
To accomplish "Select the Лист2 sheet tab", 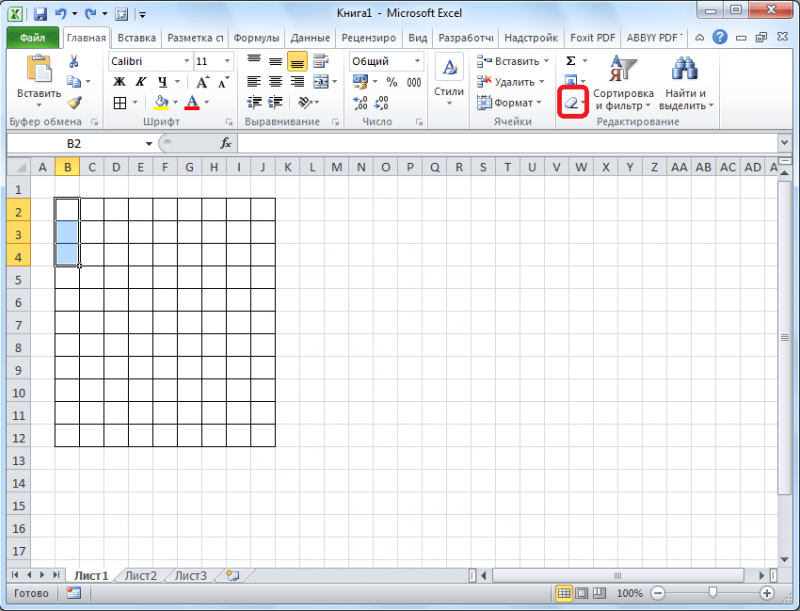I will 141,576.
